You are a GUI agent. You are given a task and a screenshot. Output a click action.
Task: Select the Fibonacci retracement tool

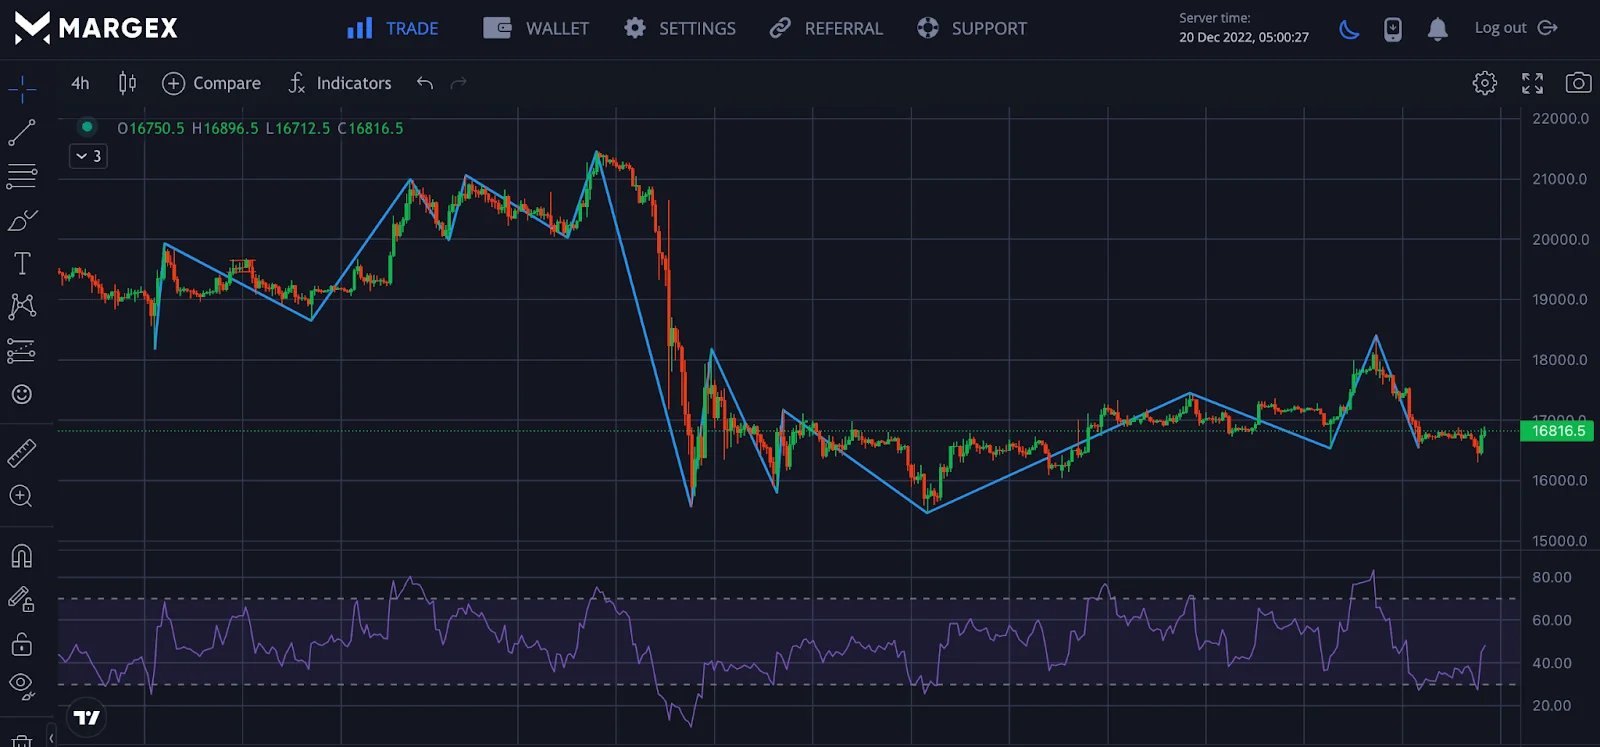point(22,177)
